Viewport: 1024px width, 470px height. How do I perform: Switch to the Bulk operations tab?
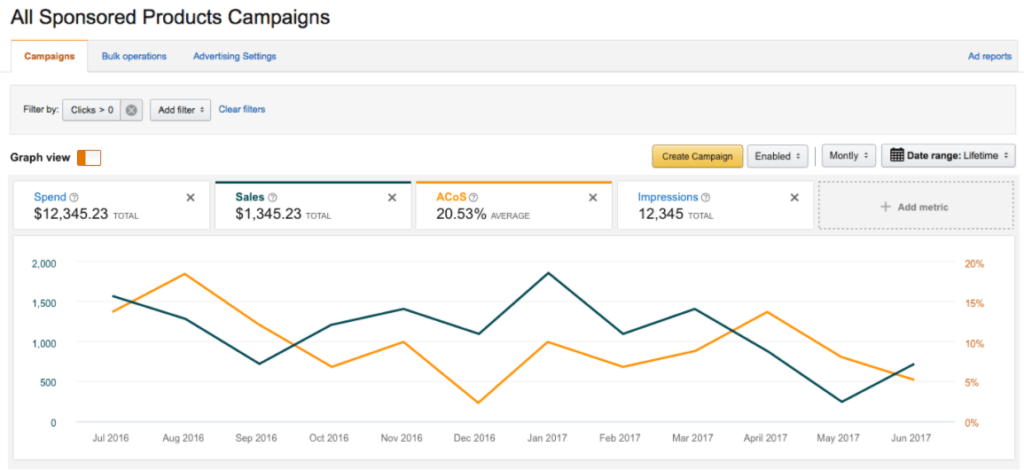(134, 56)
